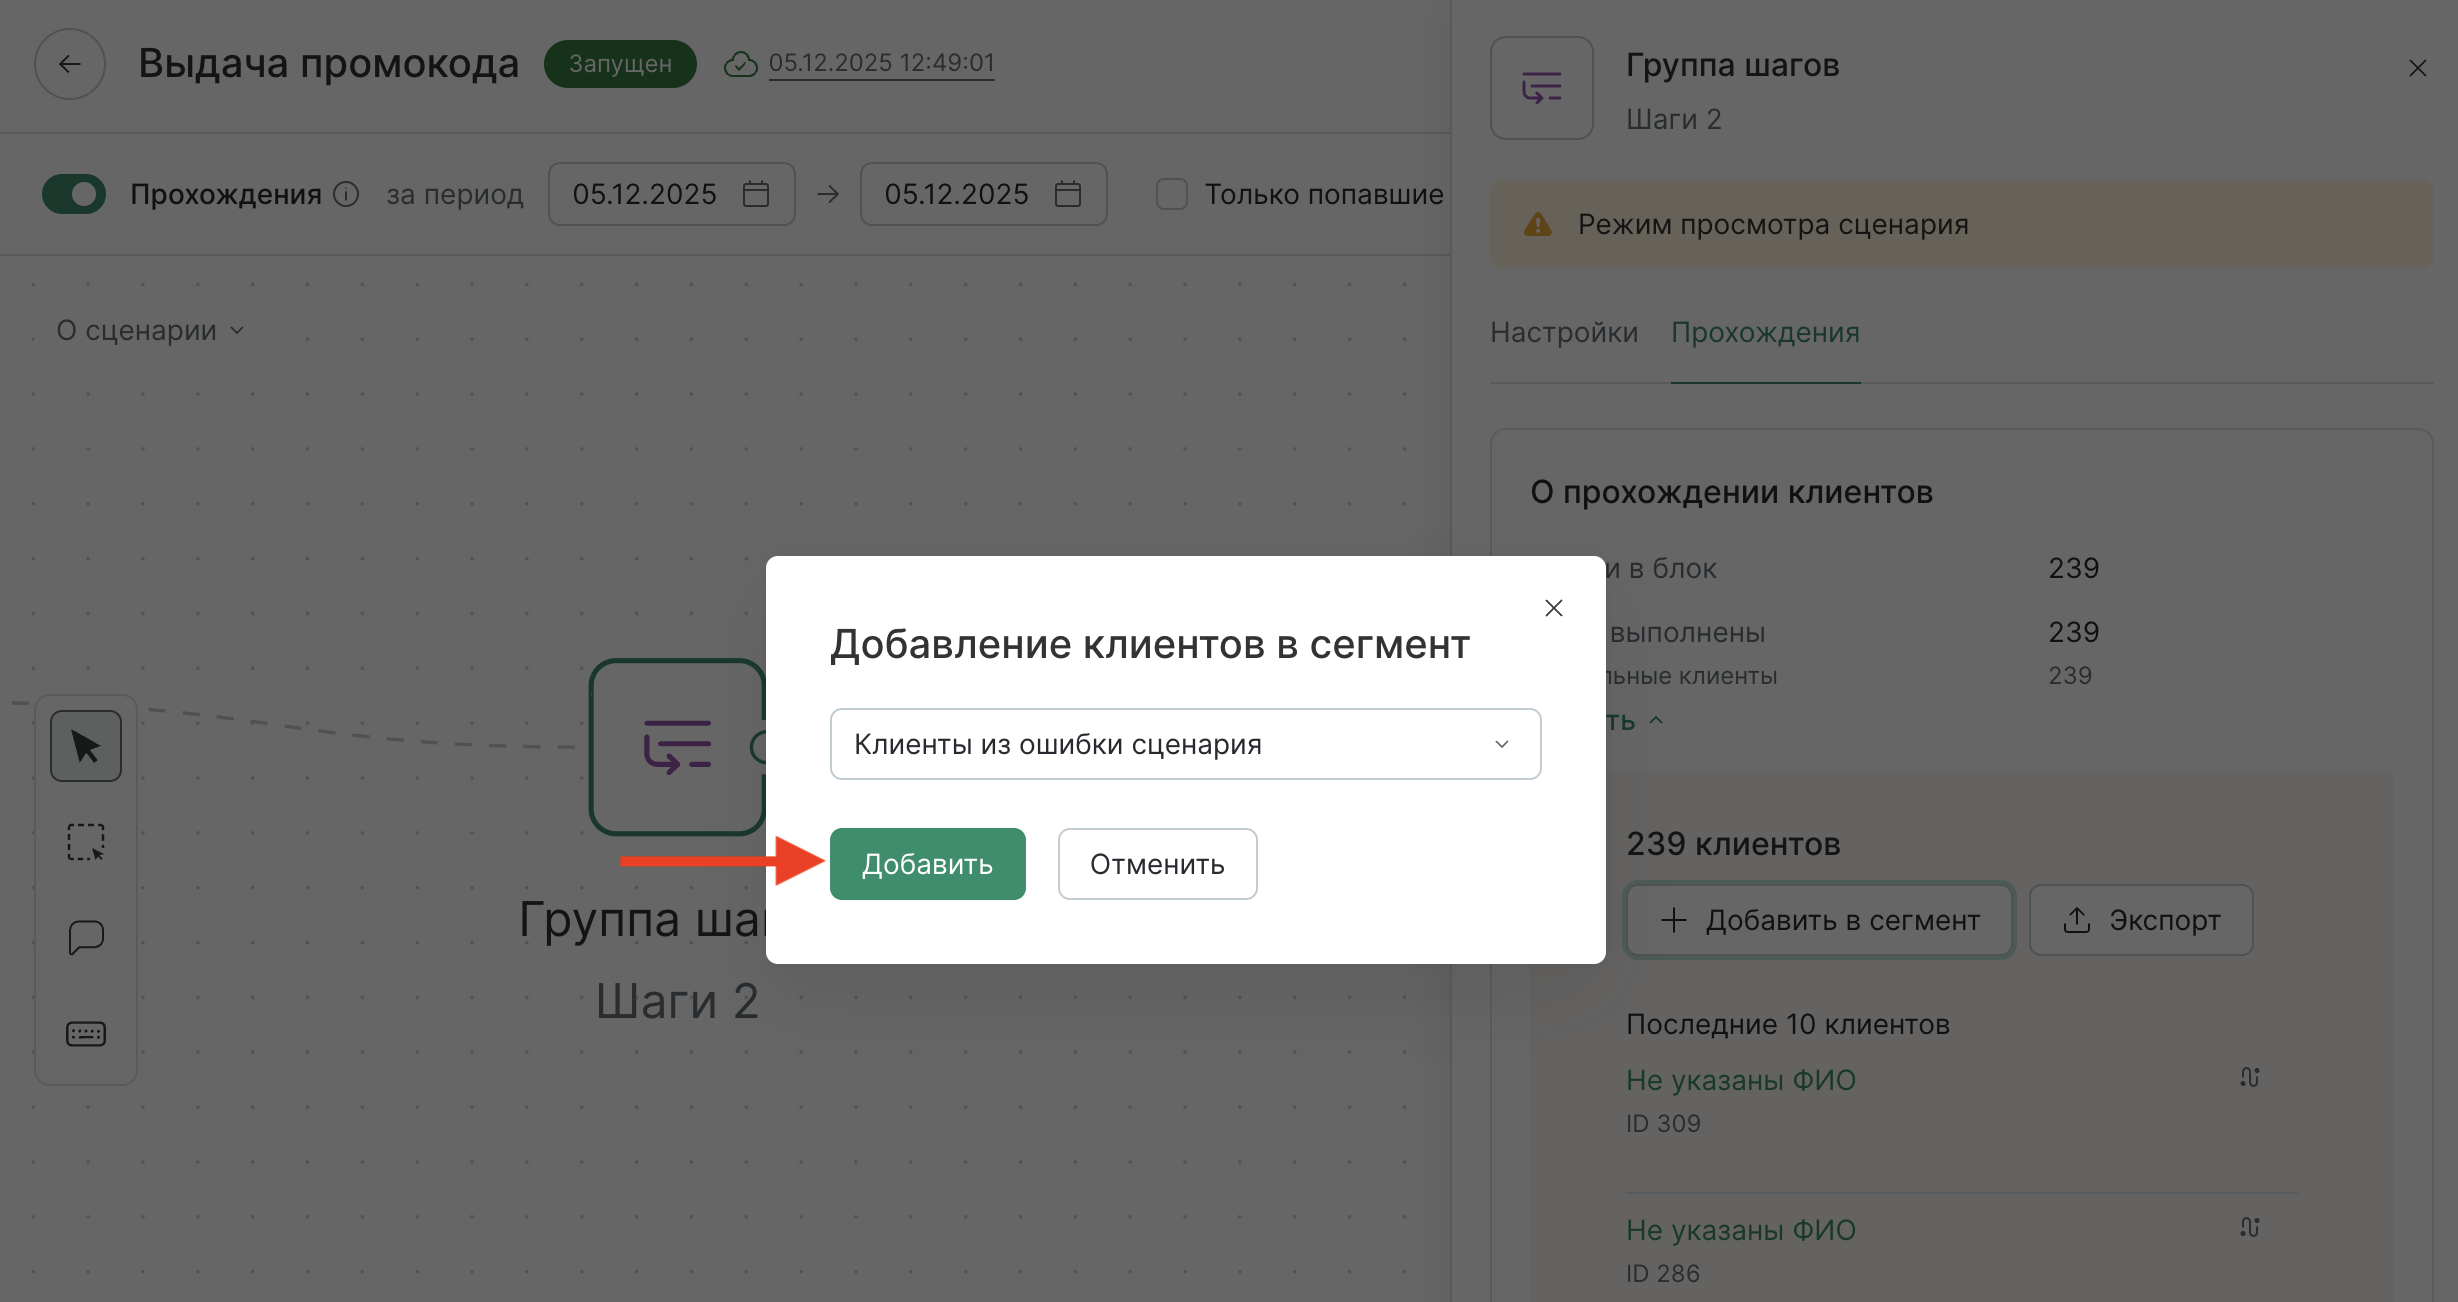The image size is (2458, 1302).
Task: Switch to the 'Настройки' tab
Action: (x=1563, y=332)
